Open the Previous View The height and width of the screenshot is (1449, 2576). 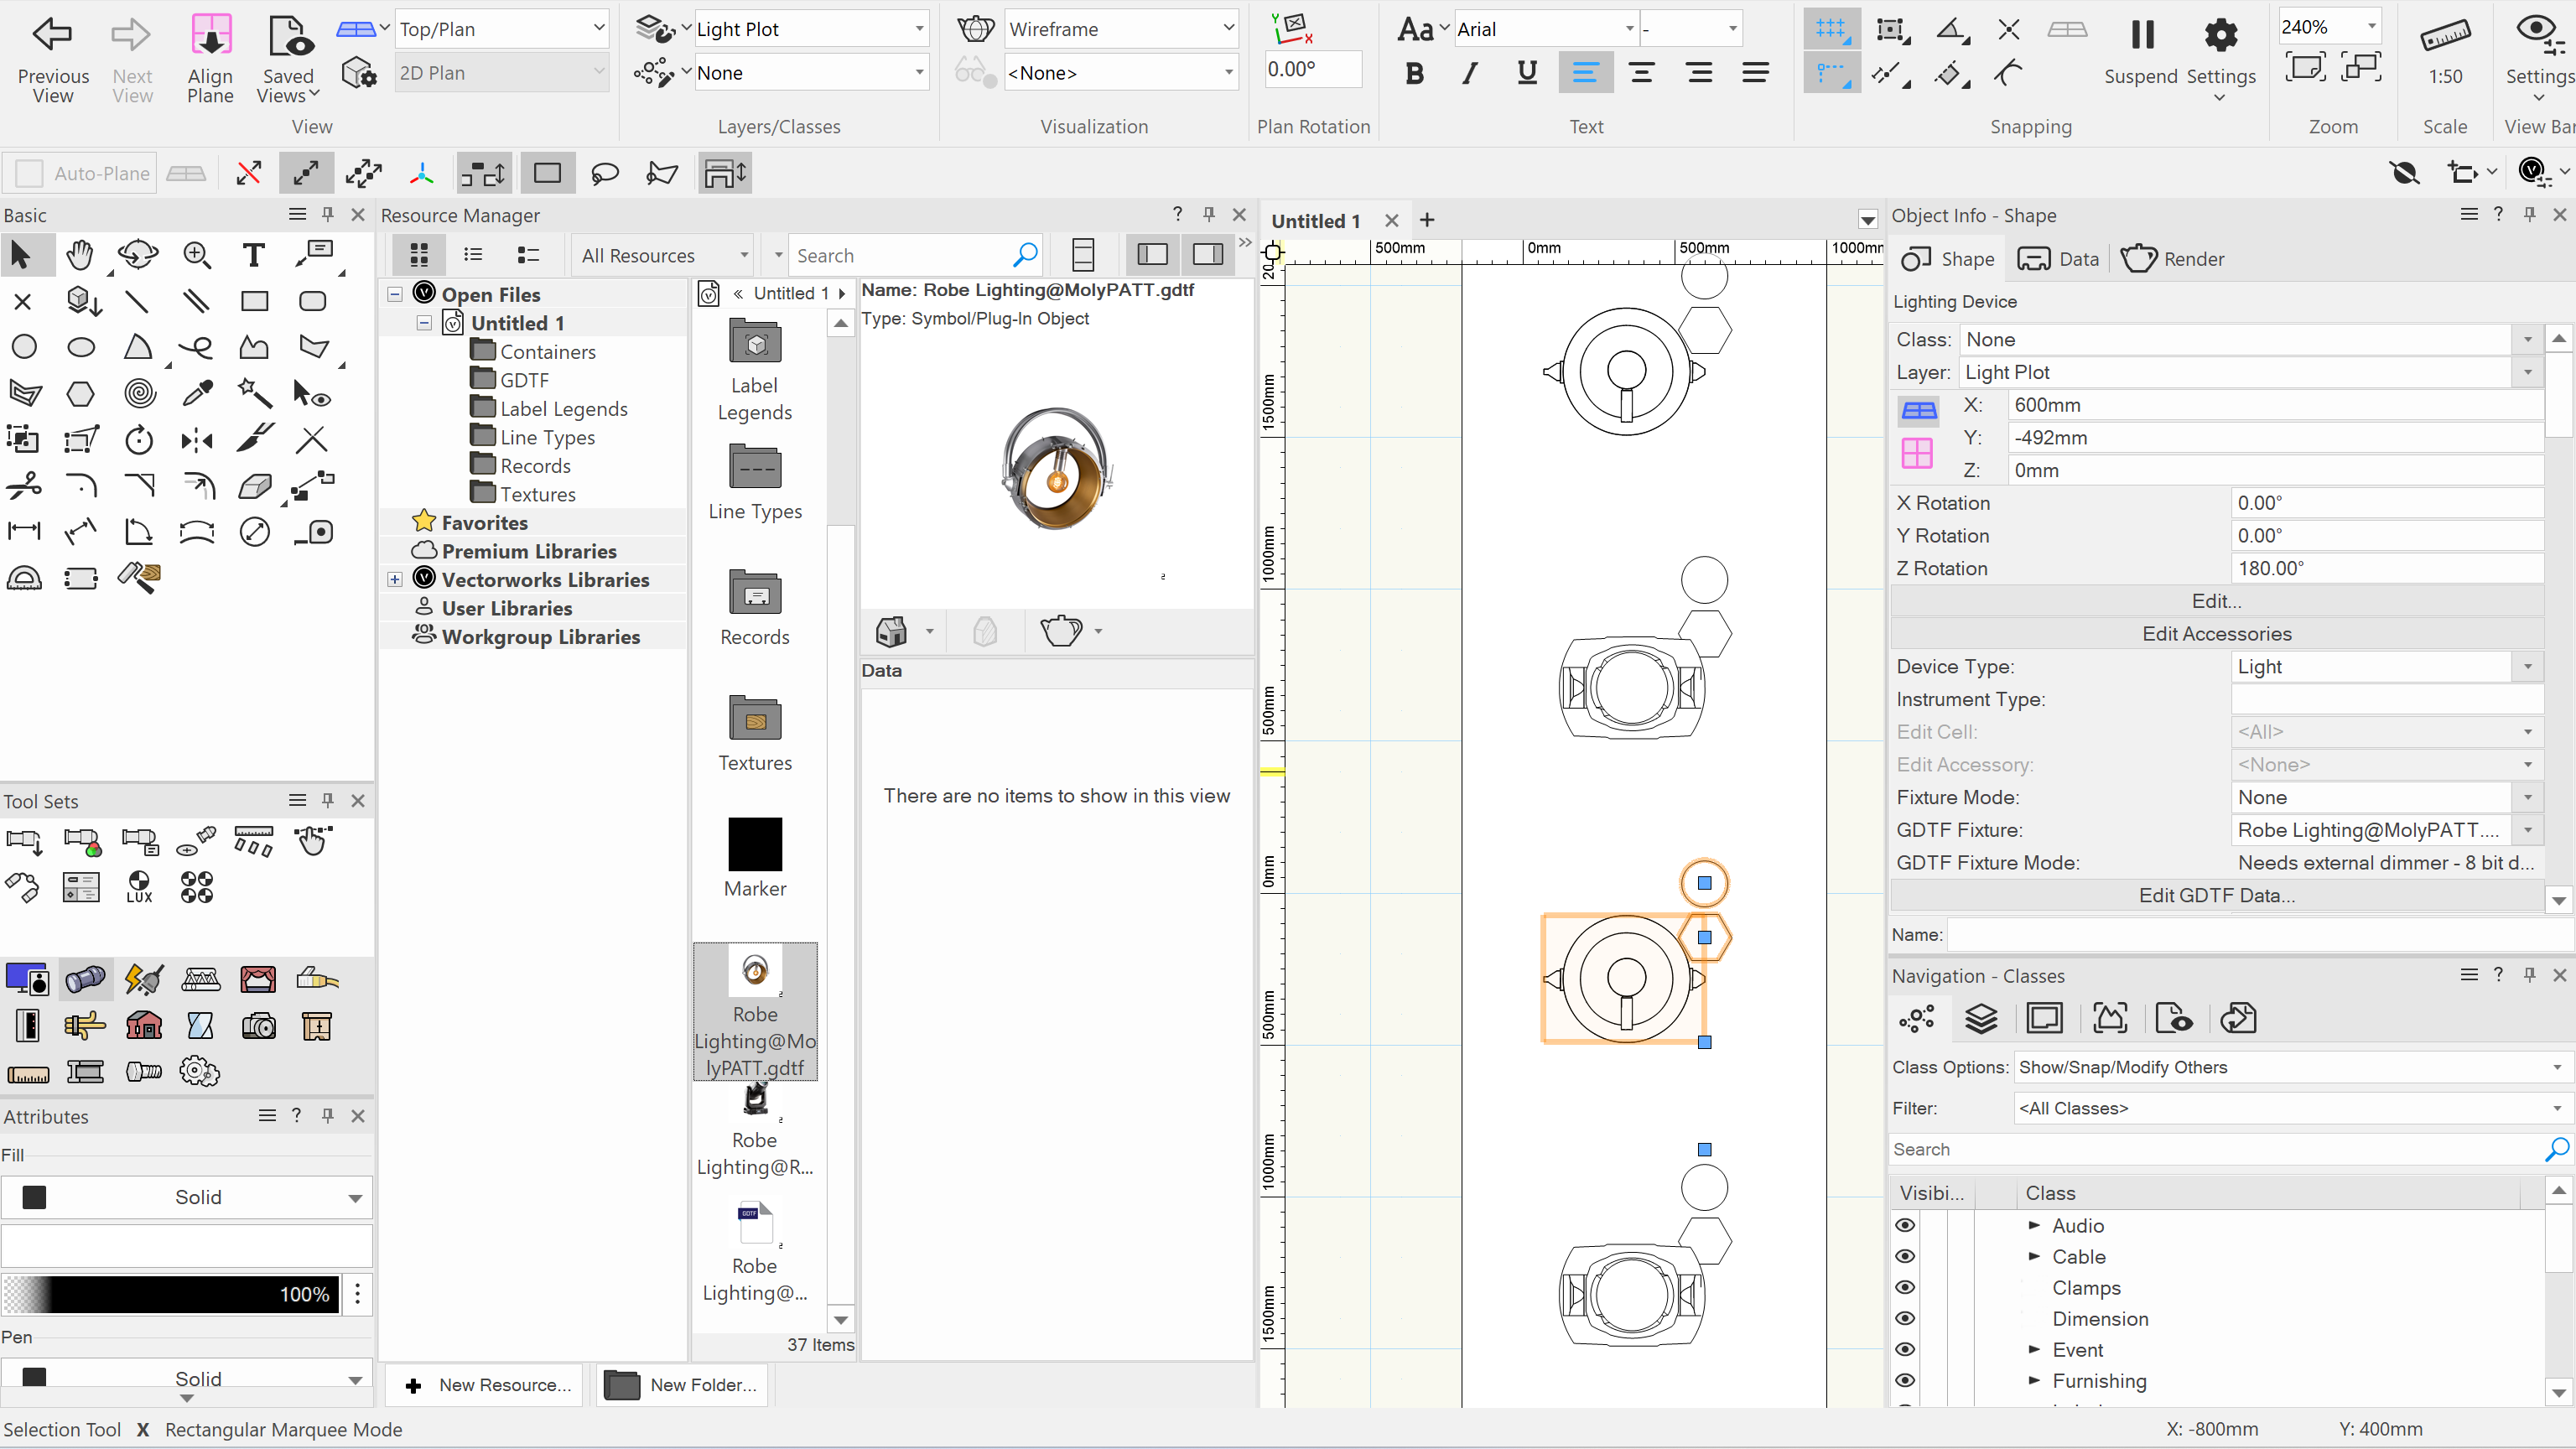(x=53, y=59)
